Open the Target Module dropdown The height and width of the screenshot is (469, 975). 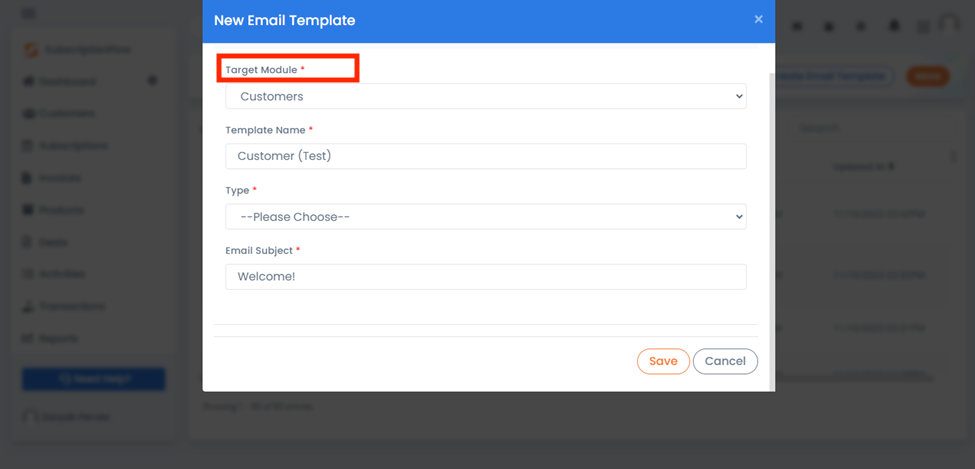point(486,96)
